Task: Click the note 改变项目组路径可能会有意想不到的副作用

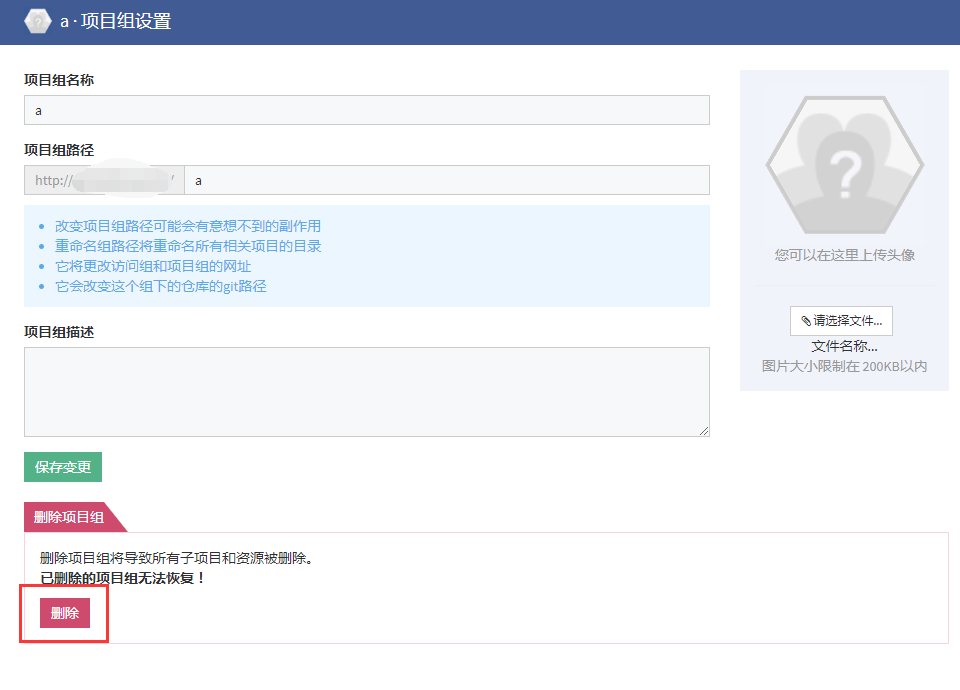Action: tap(188, 226)
